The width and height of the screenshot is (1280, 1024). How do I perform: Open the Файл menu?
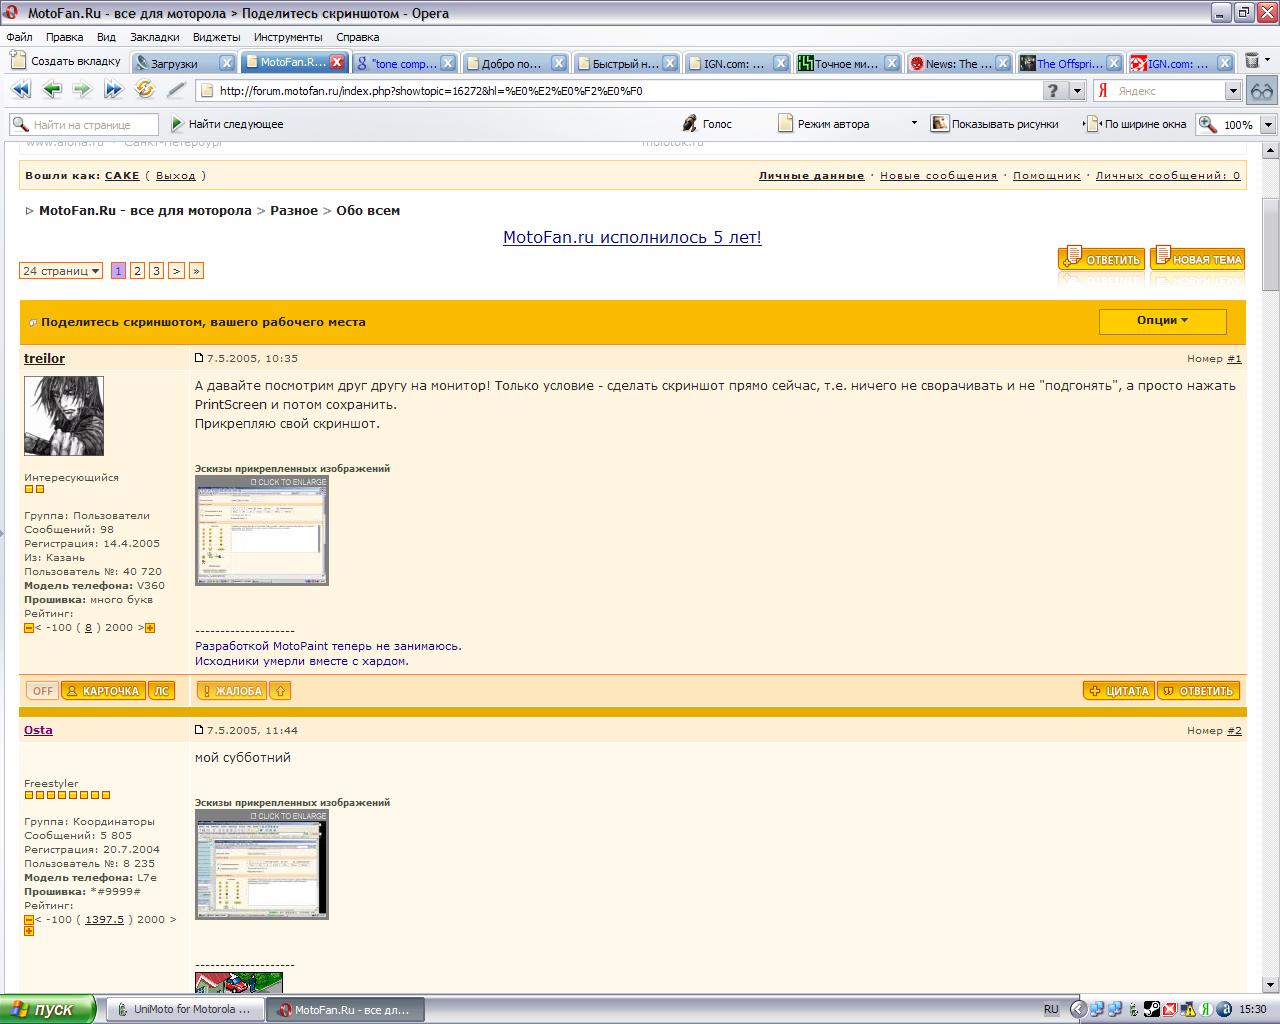pyautogui.click(x=19, y=37)
